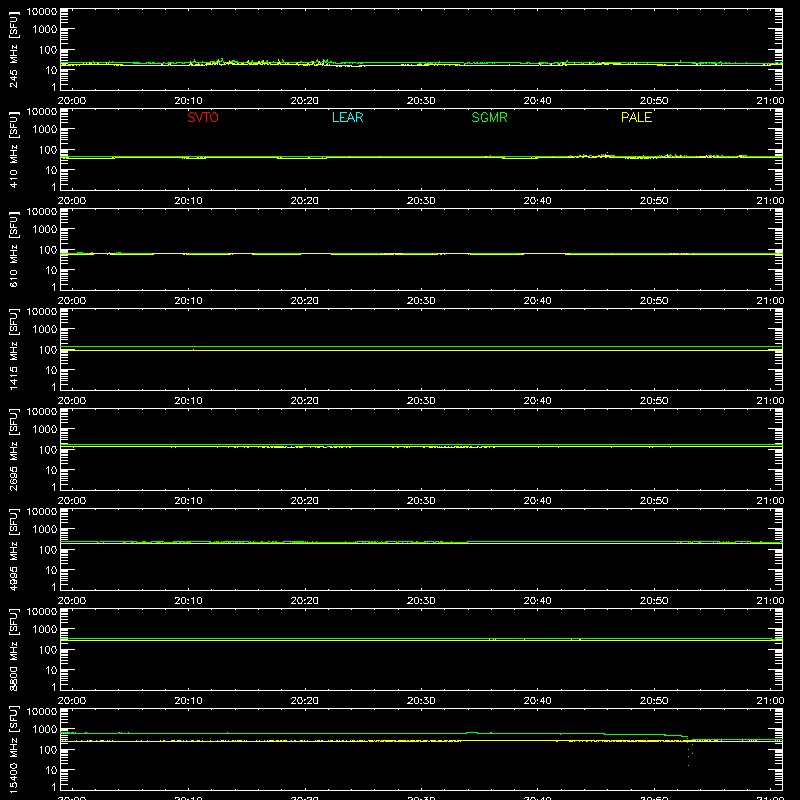Image resolution: width=800 pixels, height=800 pixels.
Task: Click 20:30 time label under 1415 MHz plot
Action: click(421, 401)
